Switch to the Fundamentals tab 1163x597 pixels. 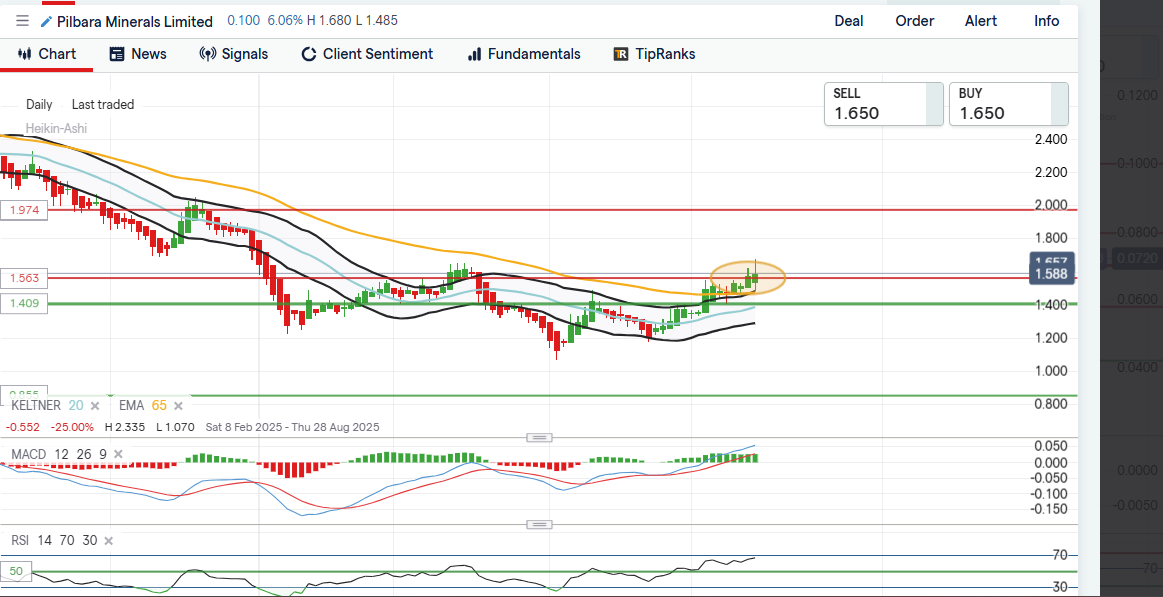(524, 54)
